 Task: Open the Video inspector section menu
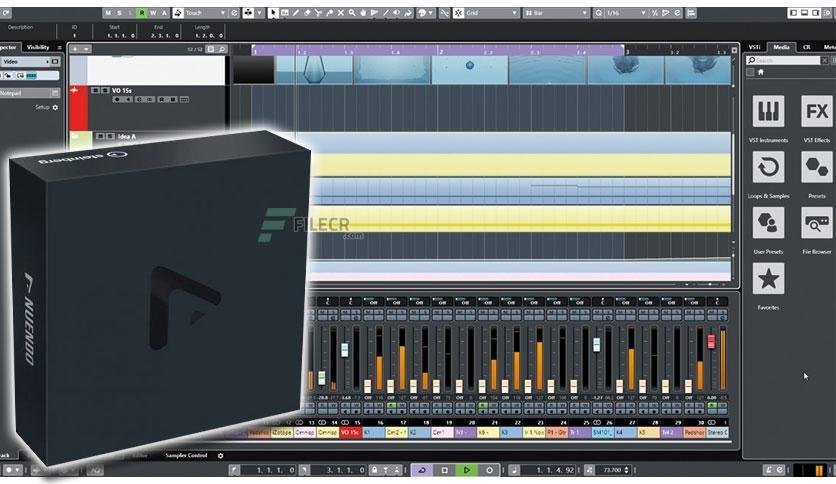pos(55,62)
